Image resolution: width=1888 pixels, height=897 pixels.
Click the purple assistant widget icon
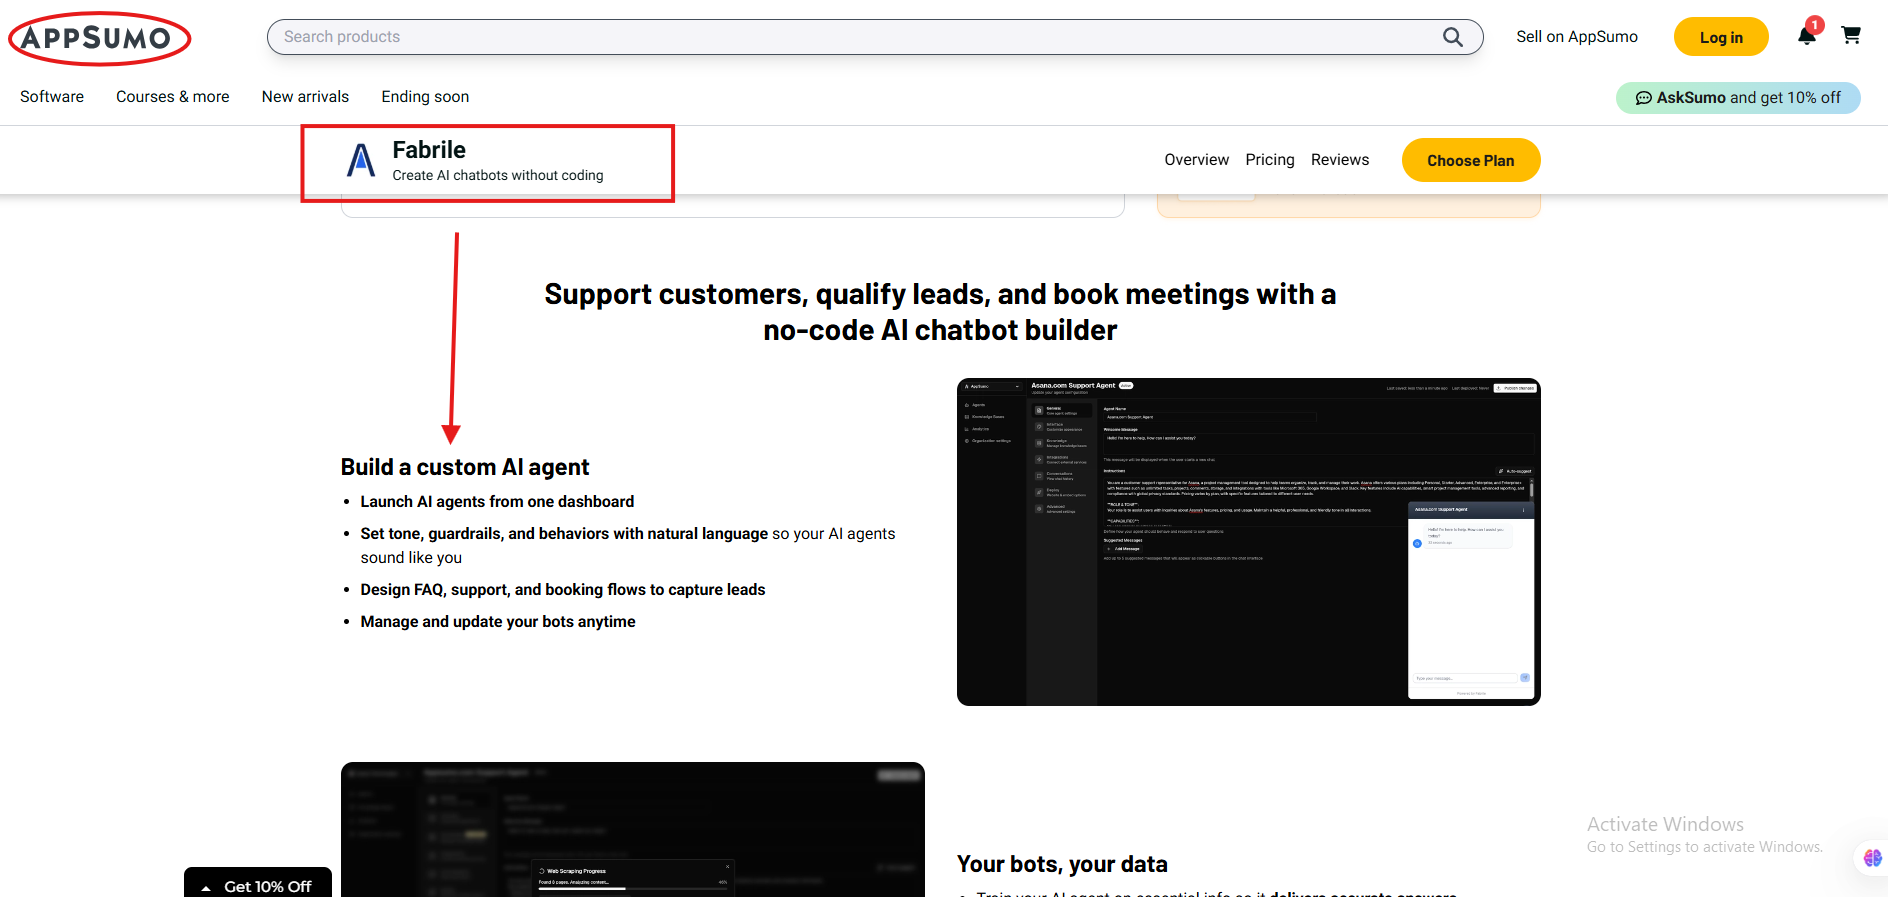[x=1872, y=858]
